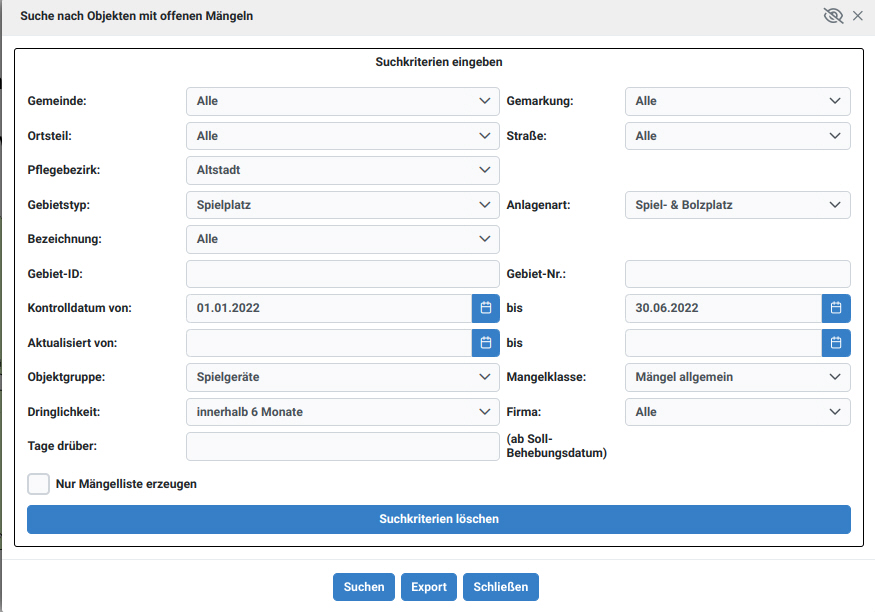
Task: Open the Gemeinde dropdown
Action: pos(342,101)
